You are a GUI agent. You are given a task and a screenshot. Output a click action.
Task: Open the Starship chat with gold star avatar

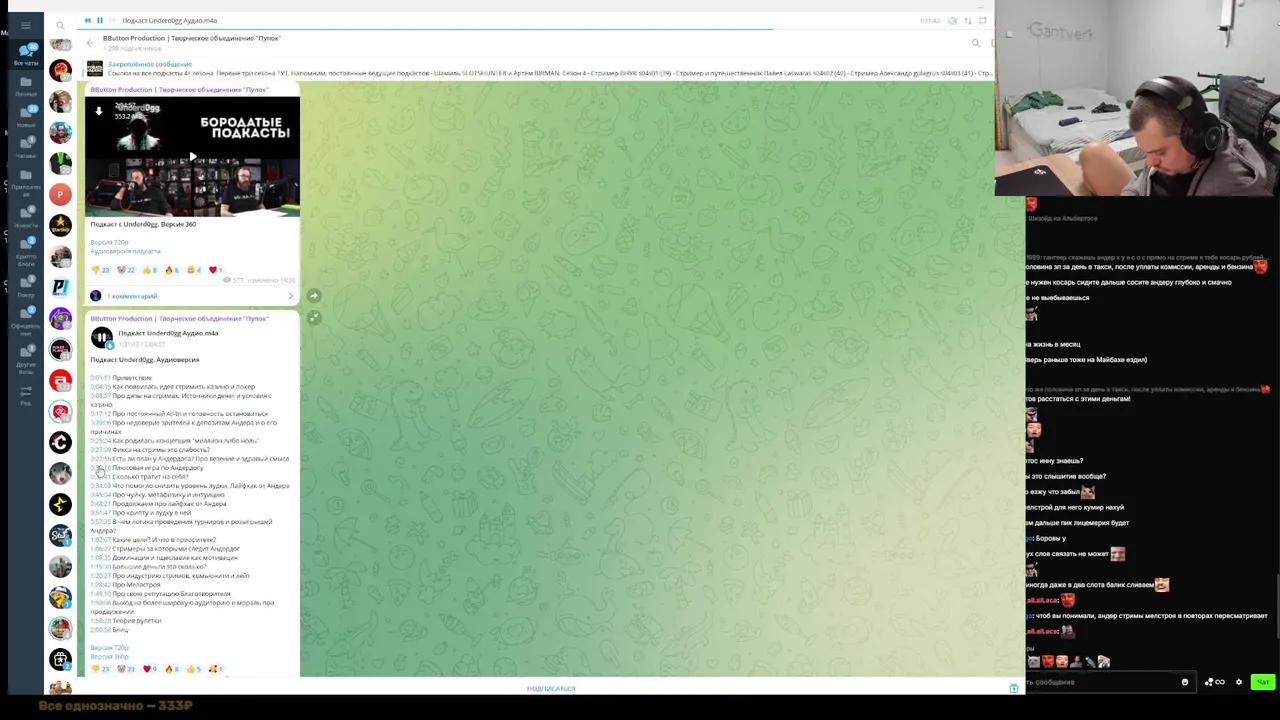point(61,225)
